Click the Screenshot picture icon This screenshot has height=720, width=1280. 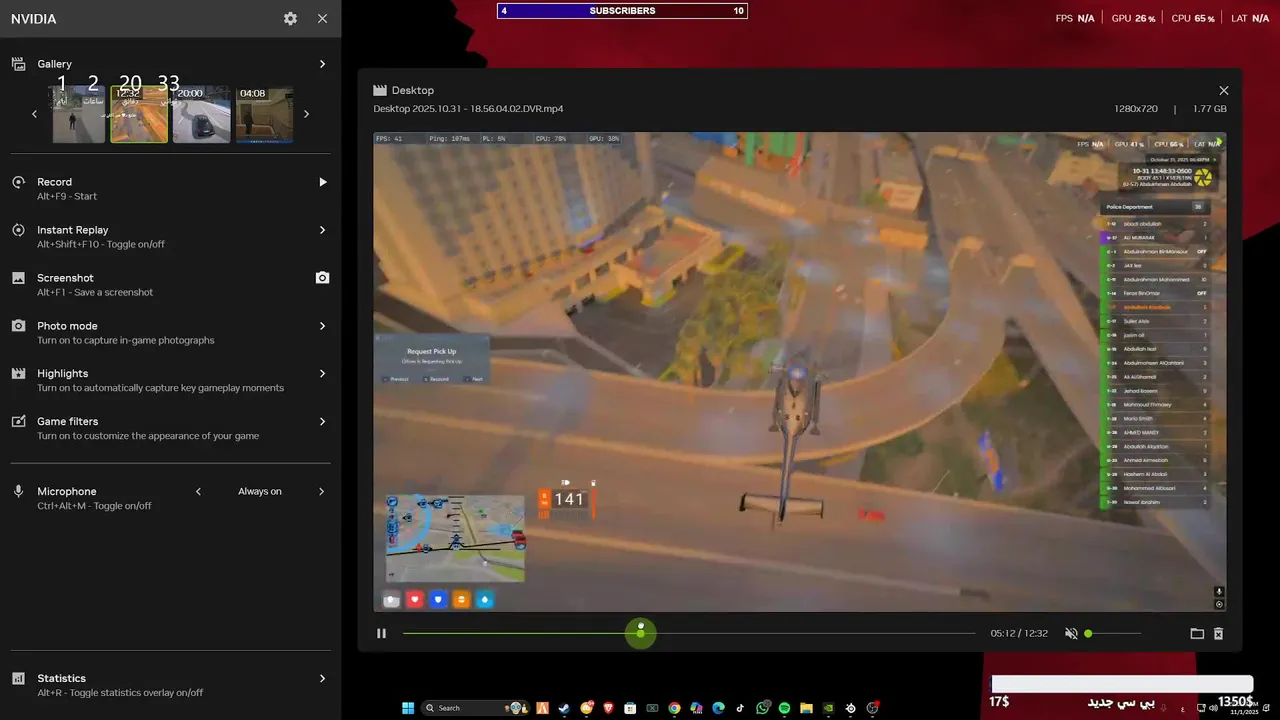pyautogui.click(x=18, y=278)
